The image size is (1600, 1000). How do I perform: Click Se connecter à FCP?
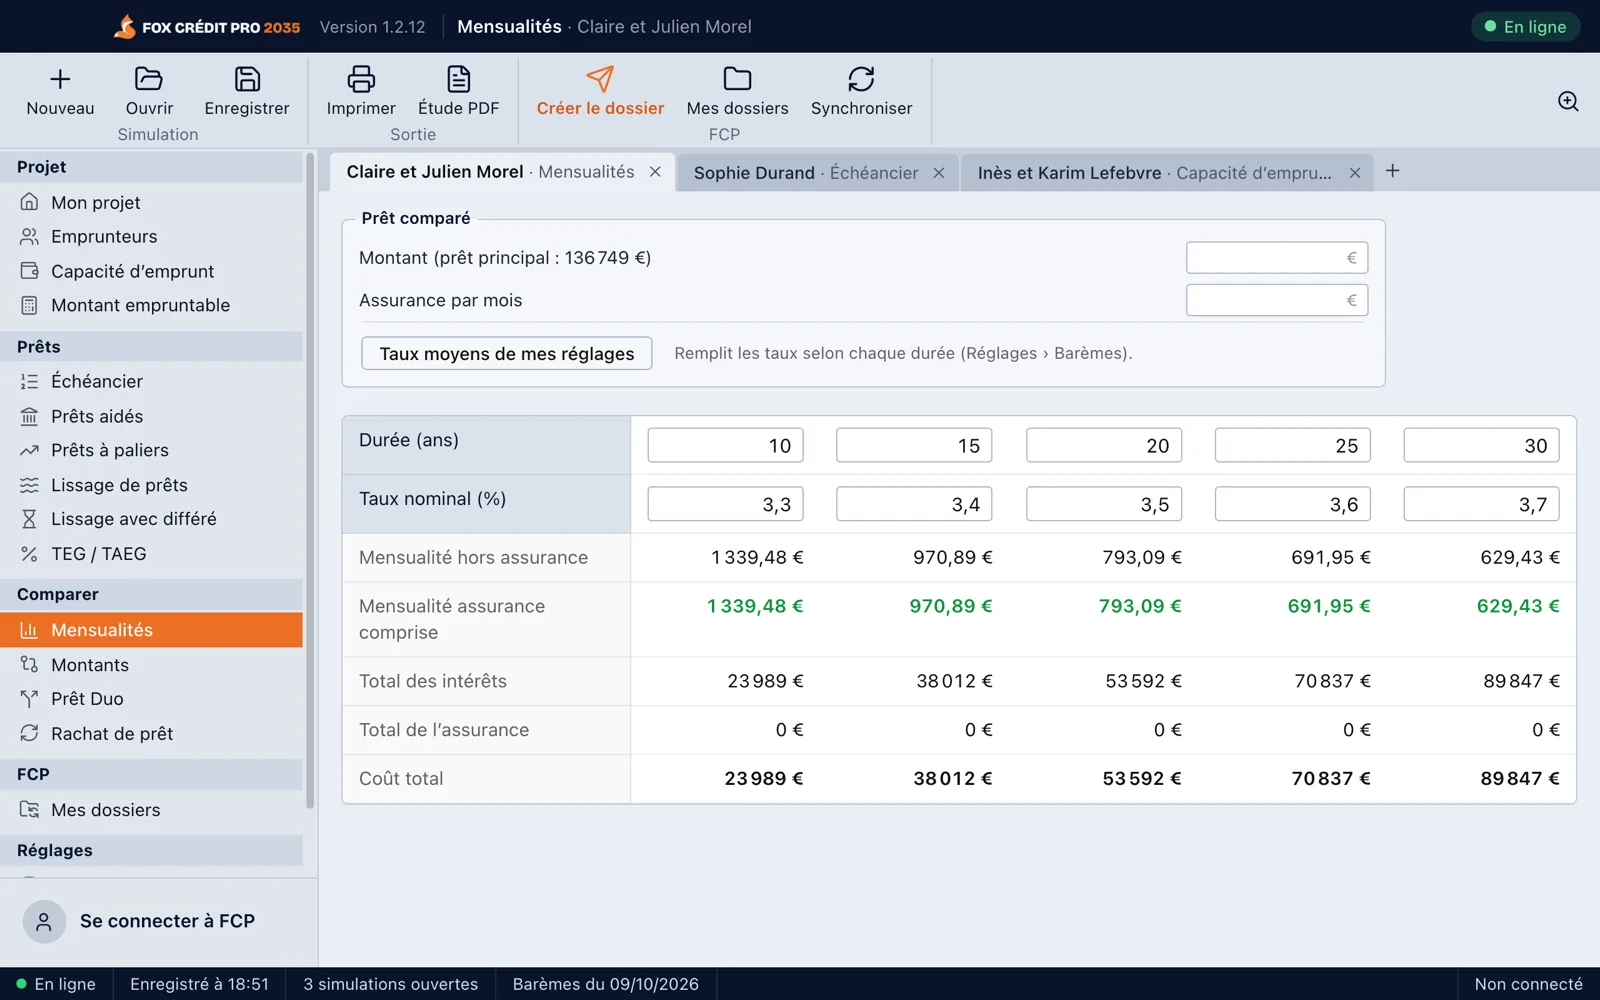pyautogui.click(x=159, y=921)
